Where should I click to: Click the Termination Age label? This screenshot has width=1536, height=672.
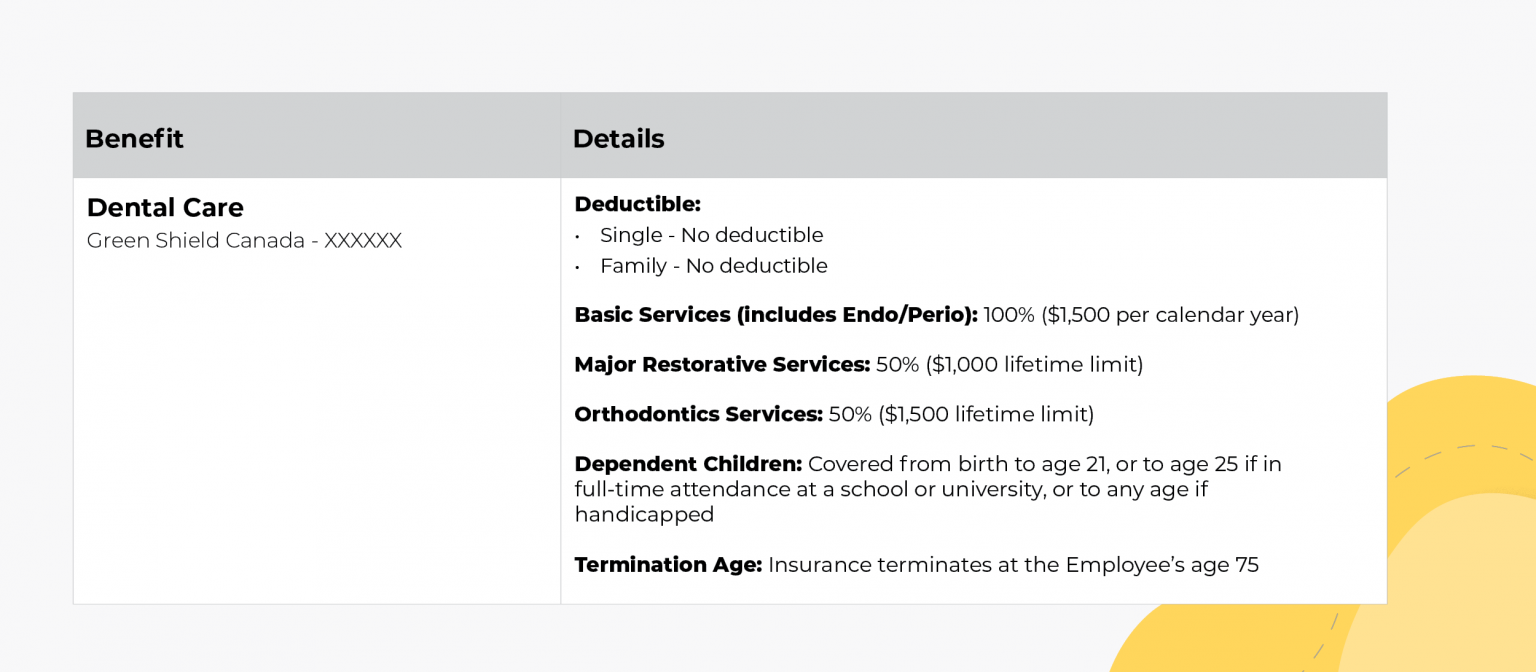(668, 565)
